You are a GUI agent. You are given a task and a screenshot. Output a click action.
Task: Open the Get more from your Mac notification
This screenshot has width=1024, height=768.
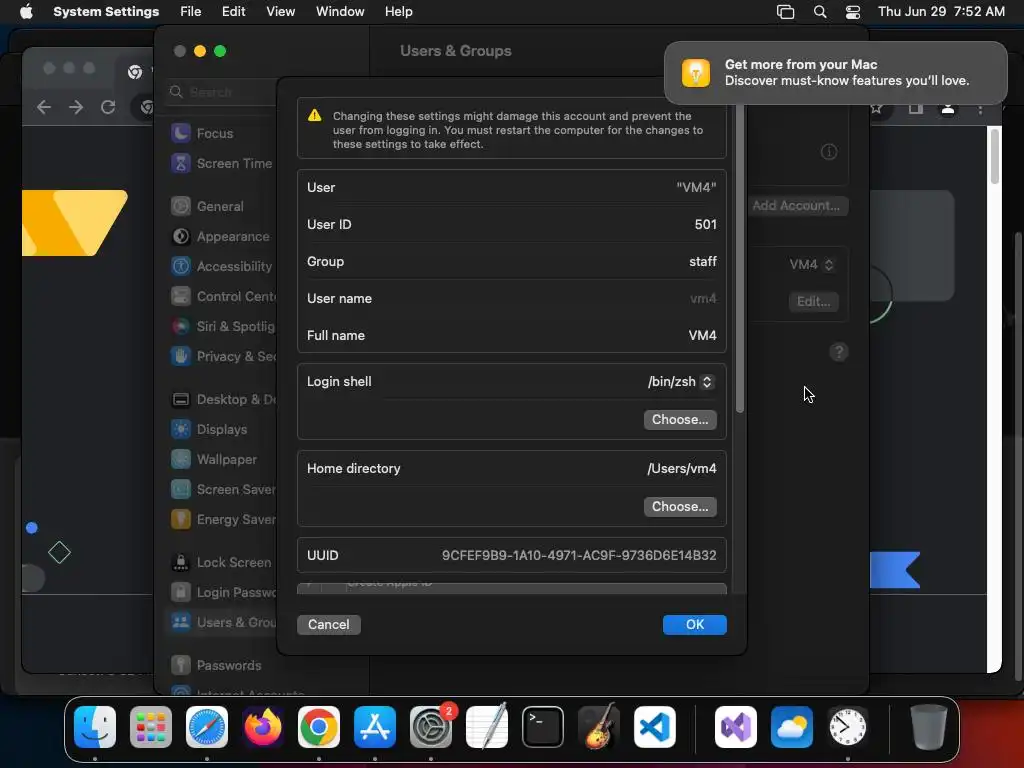coord(835,72)
